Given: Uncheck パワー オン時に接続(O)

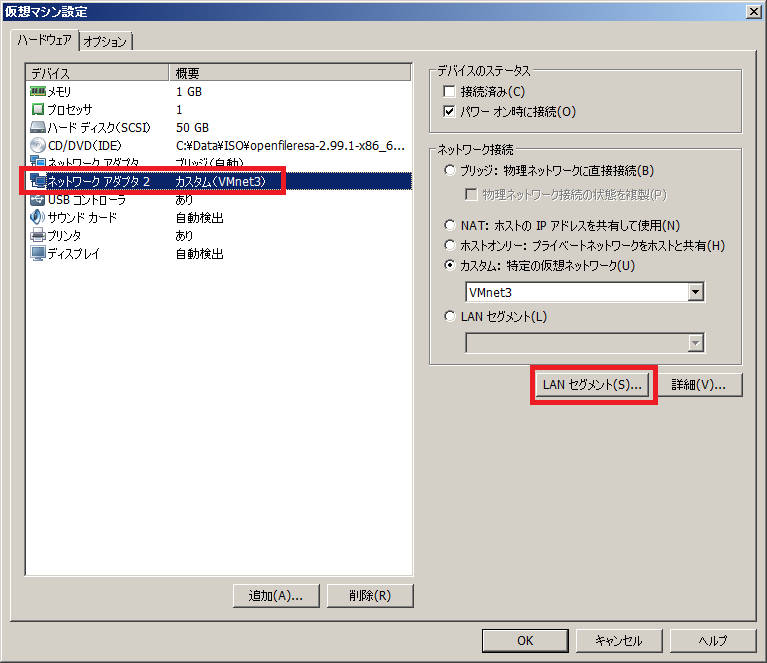Looking at the screenshot, I should coord(449,112).
